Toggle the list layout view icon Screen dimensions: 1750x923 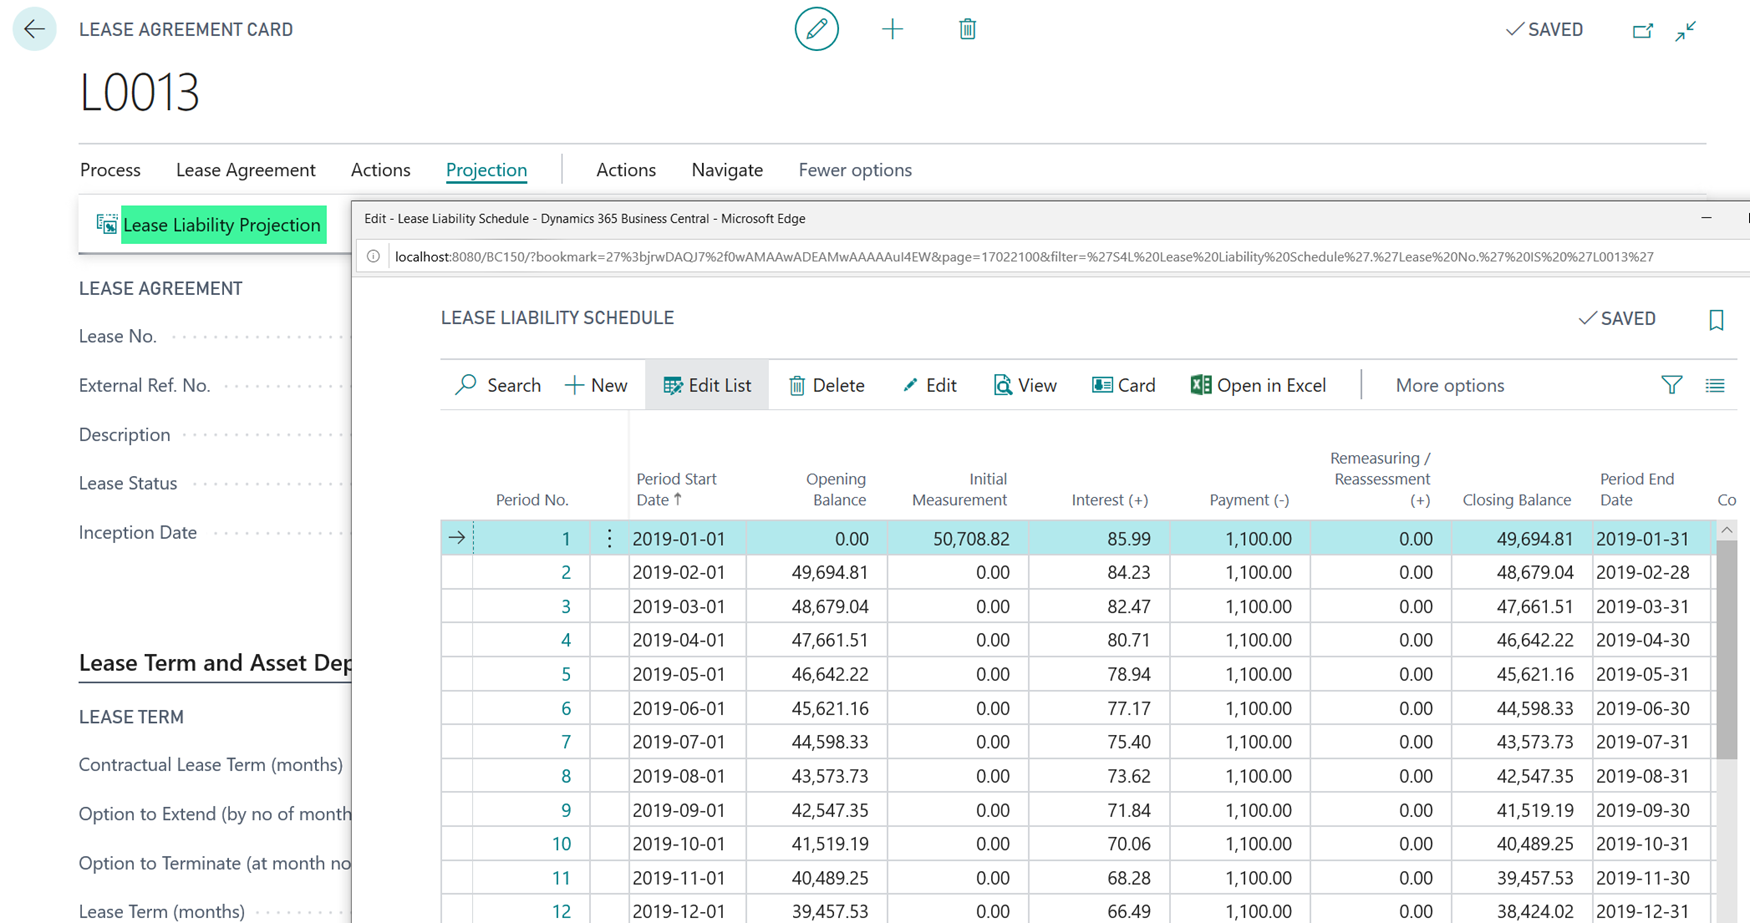(x=1715, y=385)
